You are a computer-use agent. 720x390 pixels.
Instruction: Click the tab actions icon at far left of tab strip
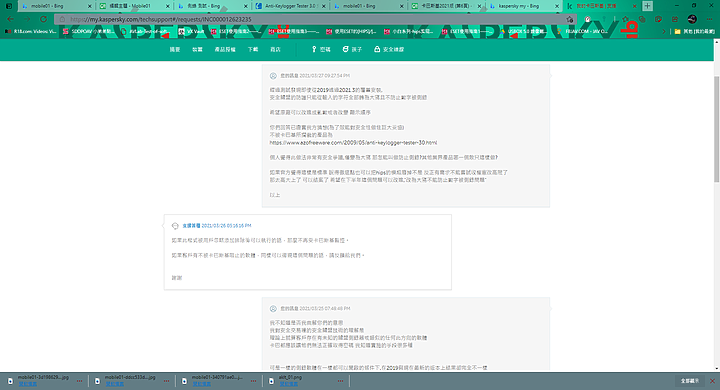pyautogui.click(x=9, y=6)
